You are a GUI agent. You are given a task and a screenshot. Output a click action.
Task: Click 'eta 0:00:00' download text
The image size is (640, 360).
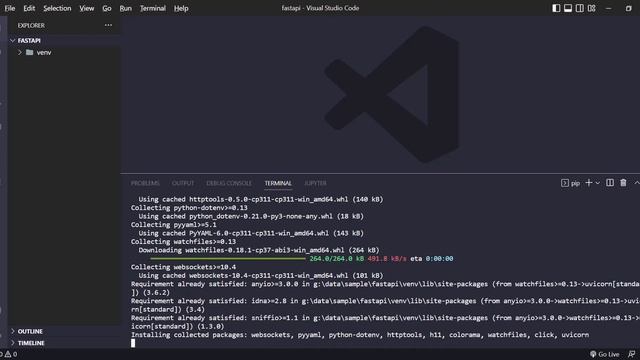point(431,259)
